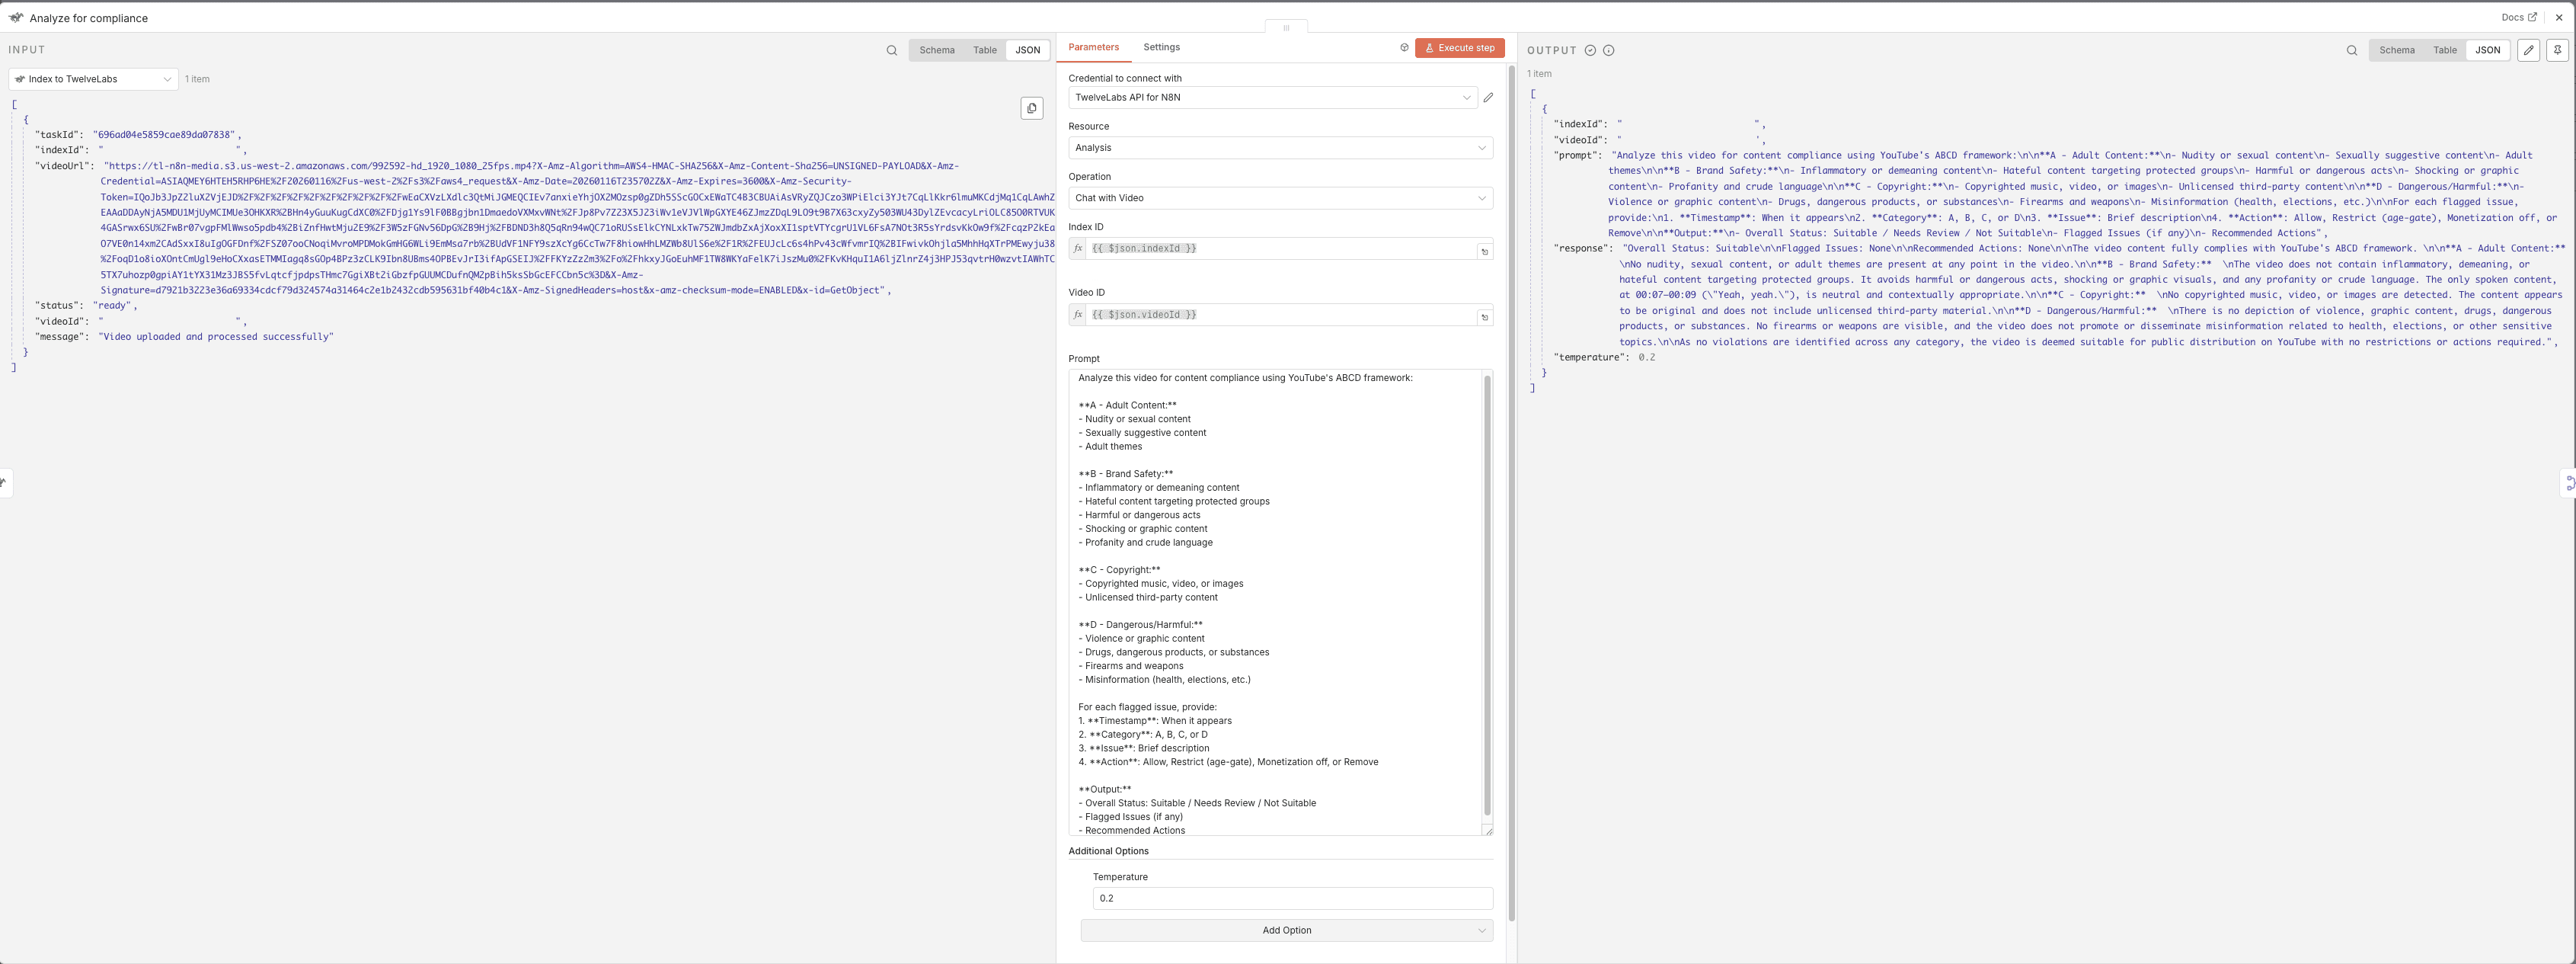Click the Prompt textarea vertical scrollbar
This screenshot has height=964, width=2576.
pos(1487,597)
